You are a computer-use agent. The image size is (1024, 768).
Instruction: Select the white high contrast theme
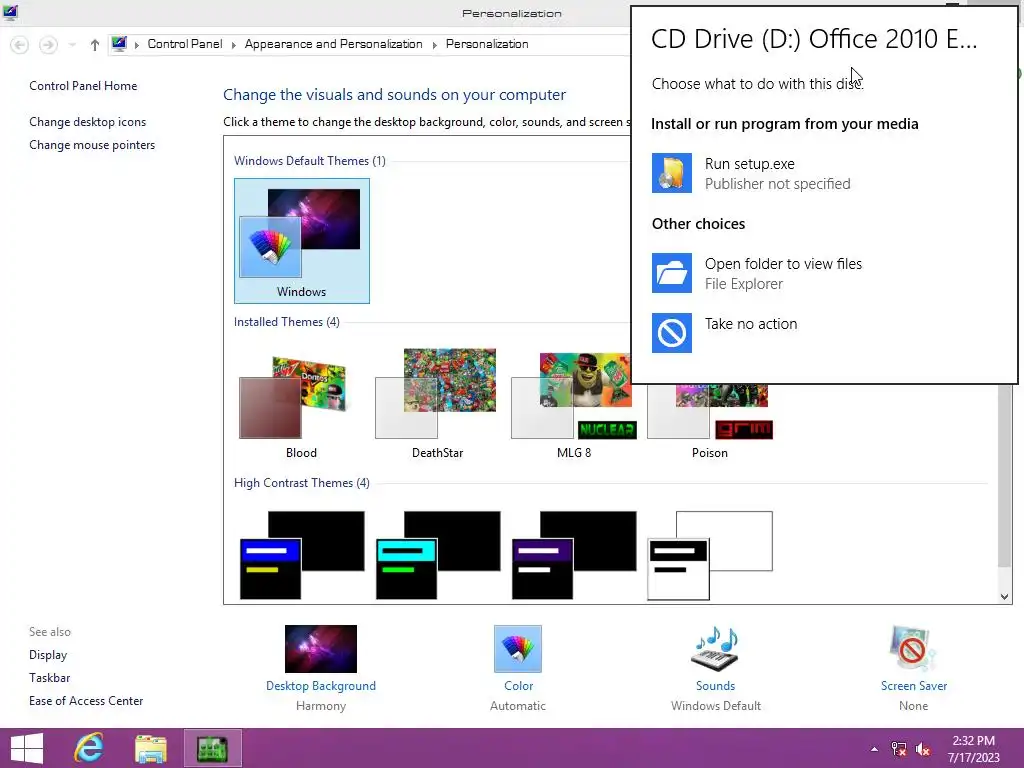pyautogui.click(x=710, y=555)
